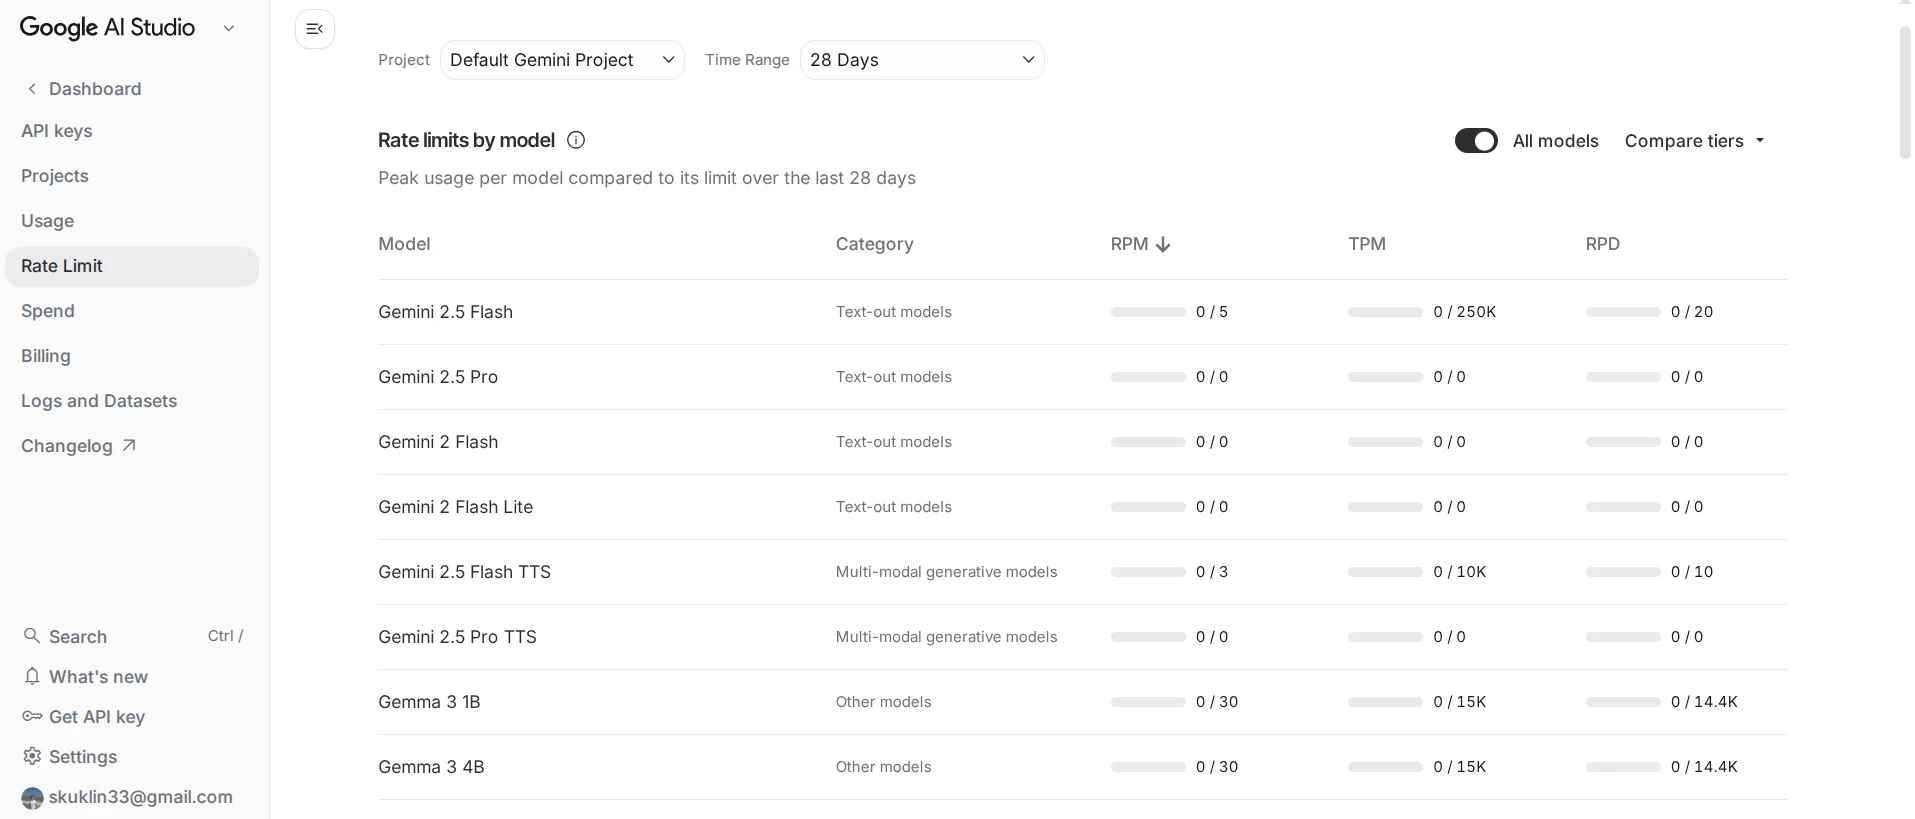
Task: Sort by the RPD column header
Action: coord(1603,244)
